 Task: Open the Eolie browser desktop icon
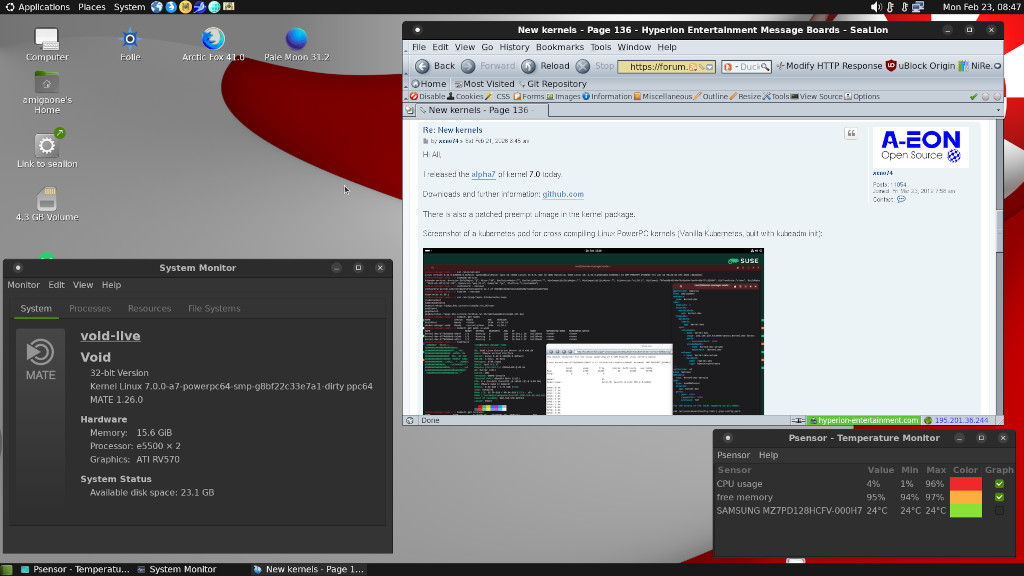130,40
